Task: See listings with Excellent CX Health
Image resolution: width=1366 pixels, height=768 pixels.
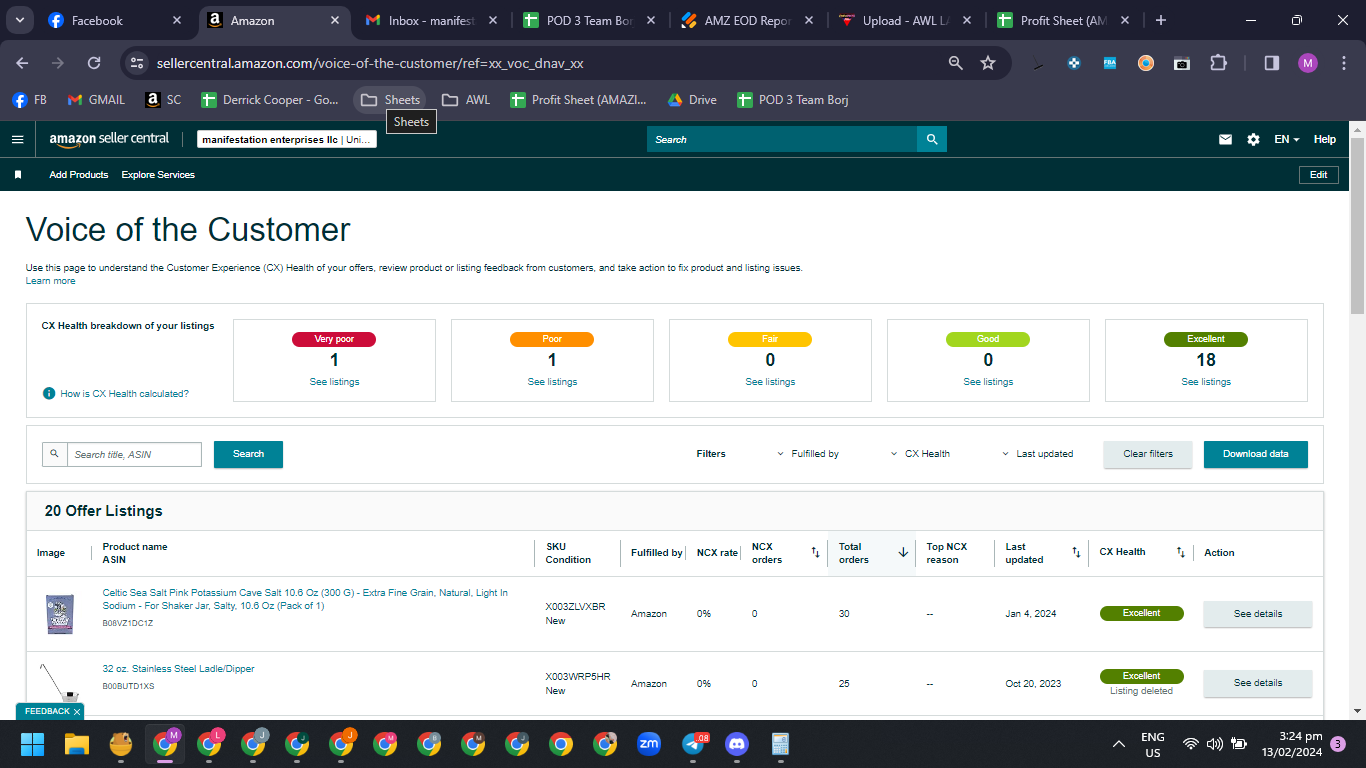Action: 1206,382
